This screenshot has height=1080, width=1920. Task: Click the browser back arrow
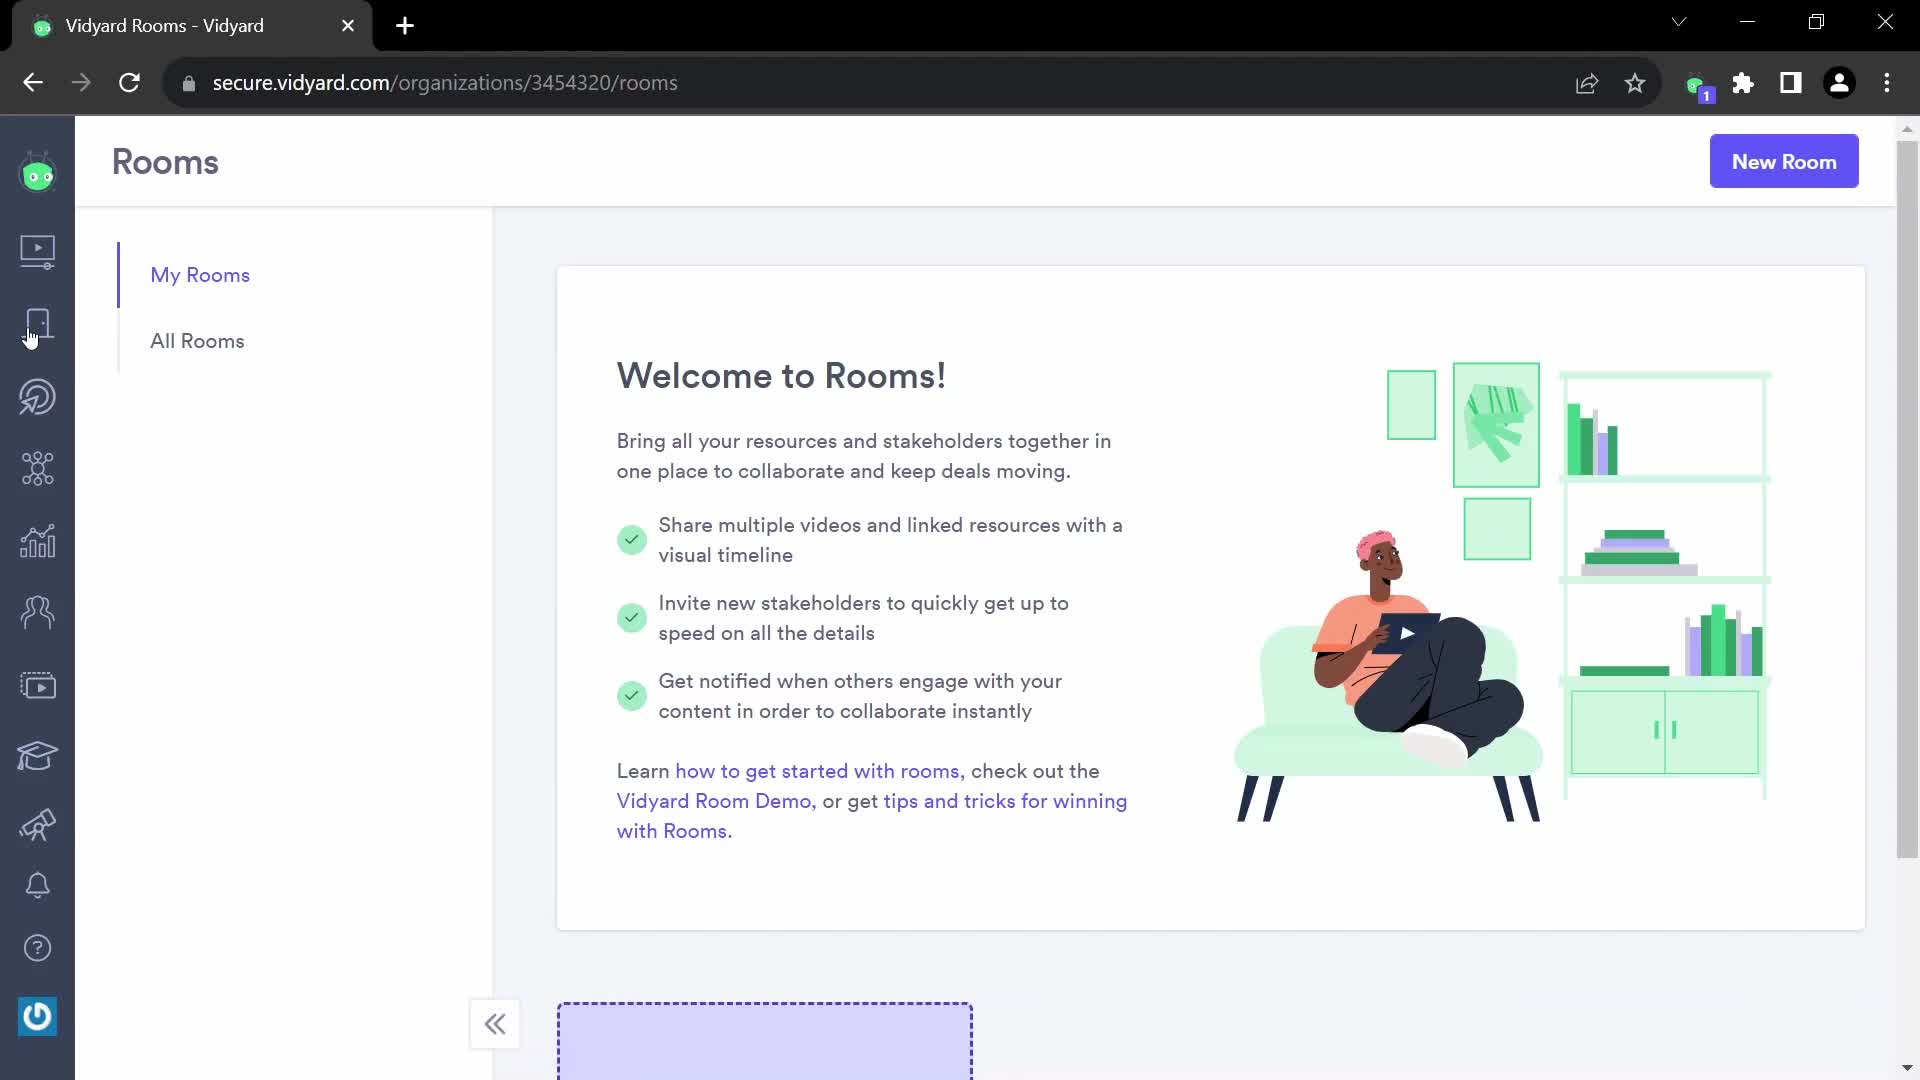click(33, 83)
